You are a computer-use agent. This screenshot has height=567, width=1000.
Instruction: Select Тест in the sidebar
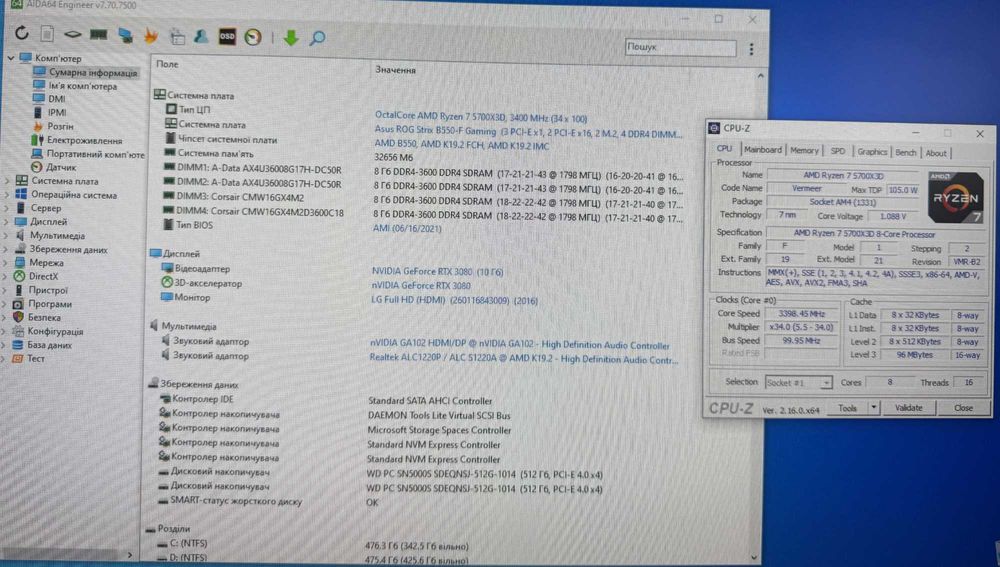tap(36, 358)
